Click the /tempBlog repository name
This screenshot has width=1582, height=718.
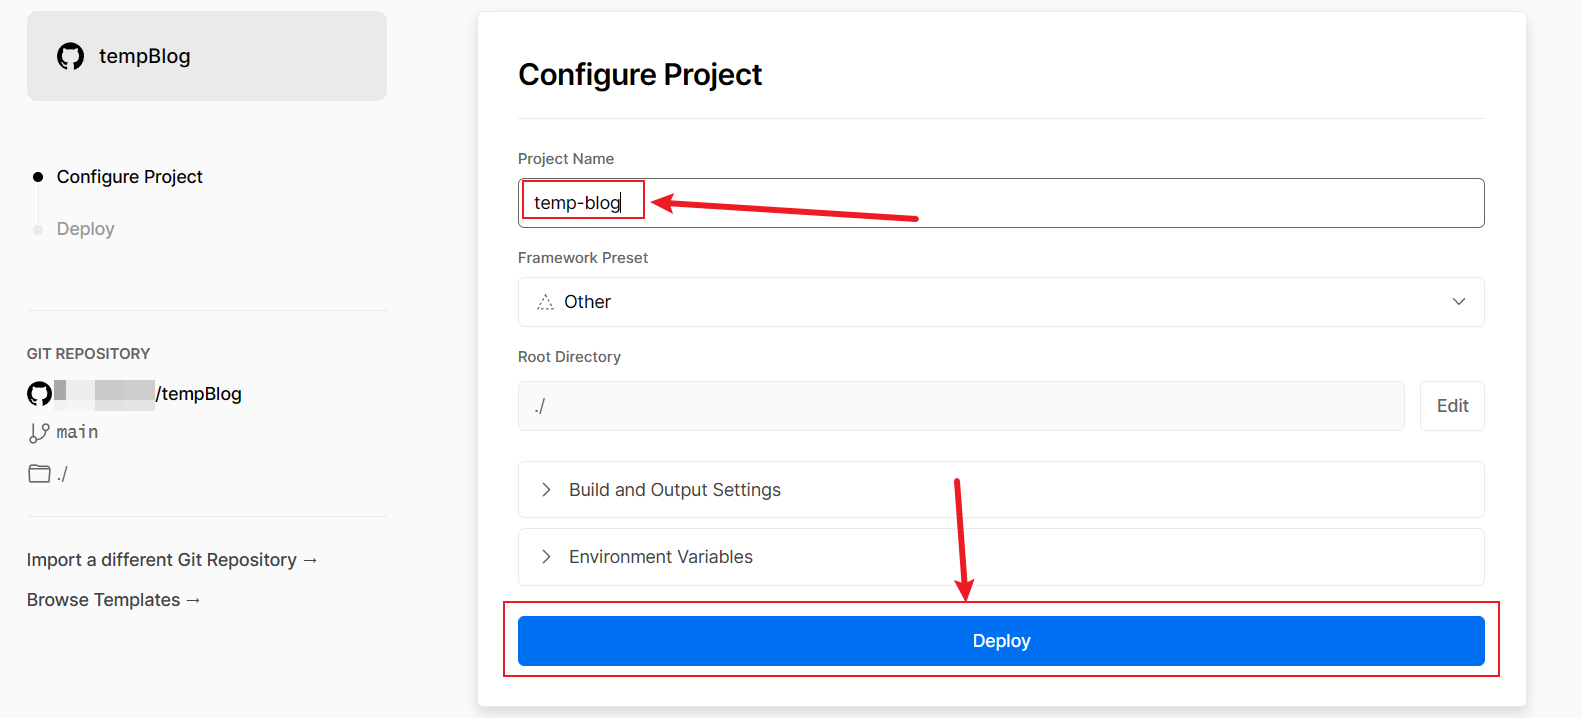(x=199, y=394)
